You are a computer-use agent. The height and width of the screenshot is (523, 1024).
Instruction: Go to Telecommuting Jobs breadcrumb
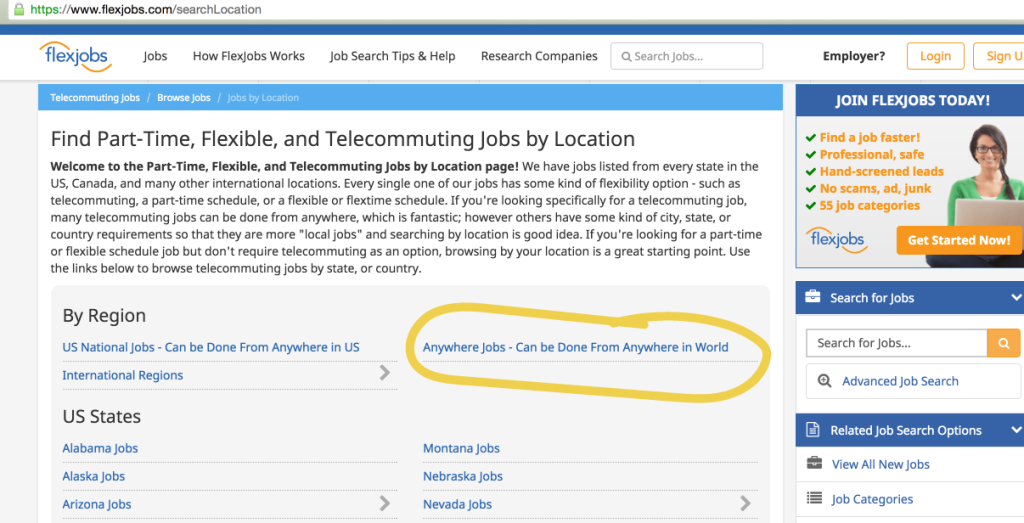(x=95, y=97)
